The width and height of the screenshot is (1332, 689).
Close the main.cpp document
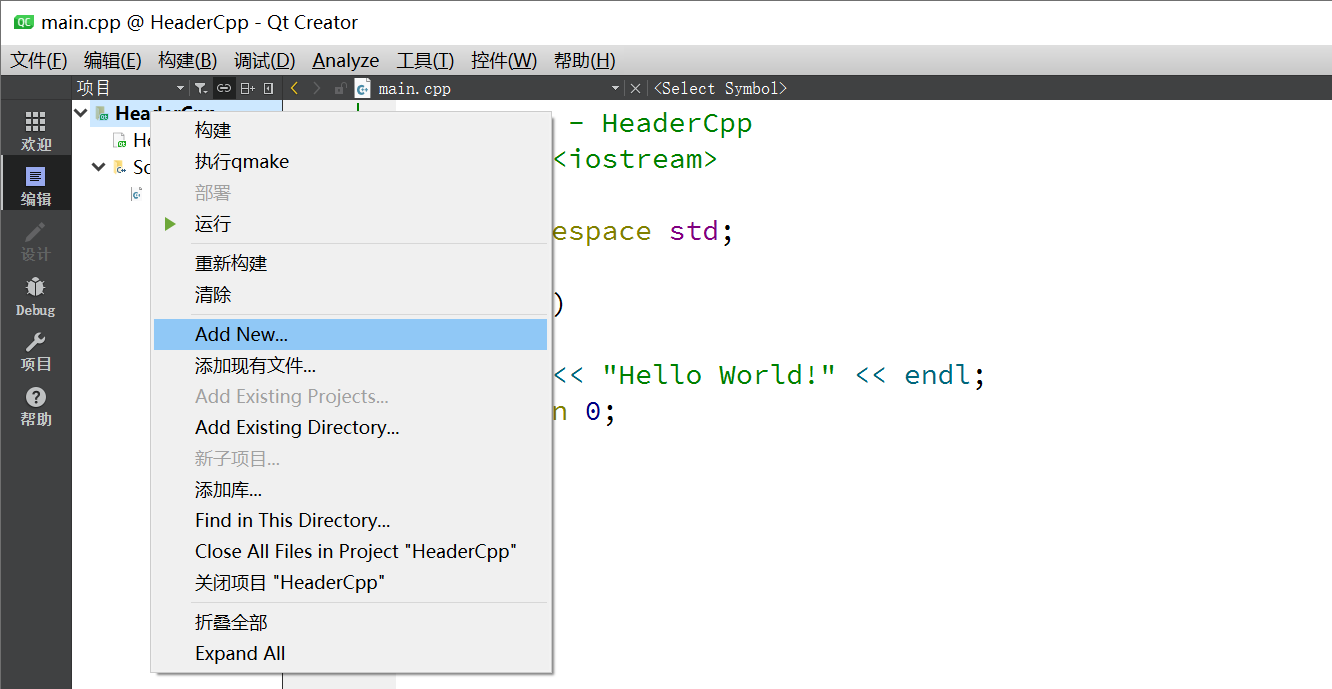(635, 88)
